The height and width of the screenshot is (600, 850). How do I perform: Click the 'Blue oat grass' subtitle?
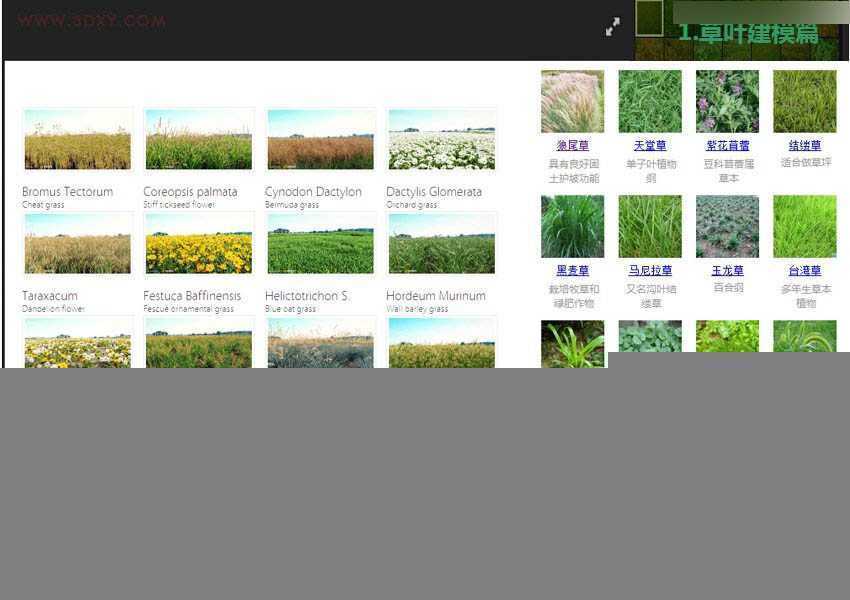[290, 309]
